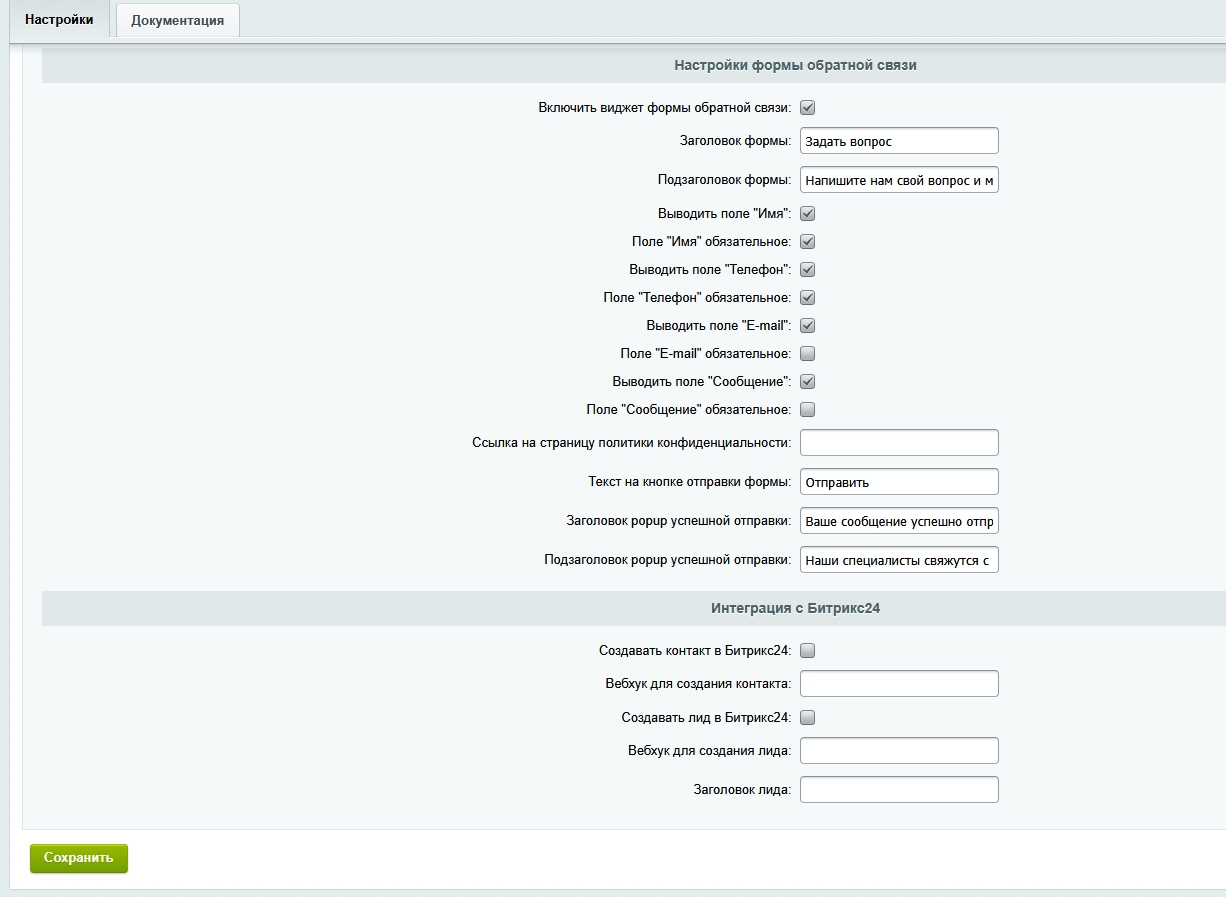Image resolution: width=1226 pixels, height=897 pixels.
Task: Click the Заголовок лида input field
Action: point(899,790)
